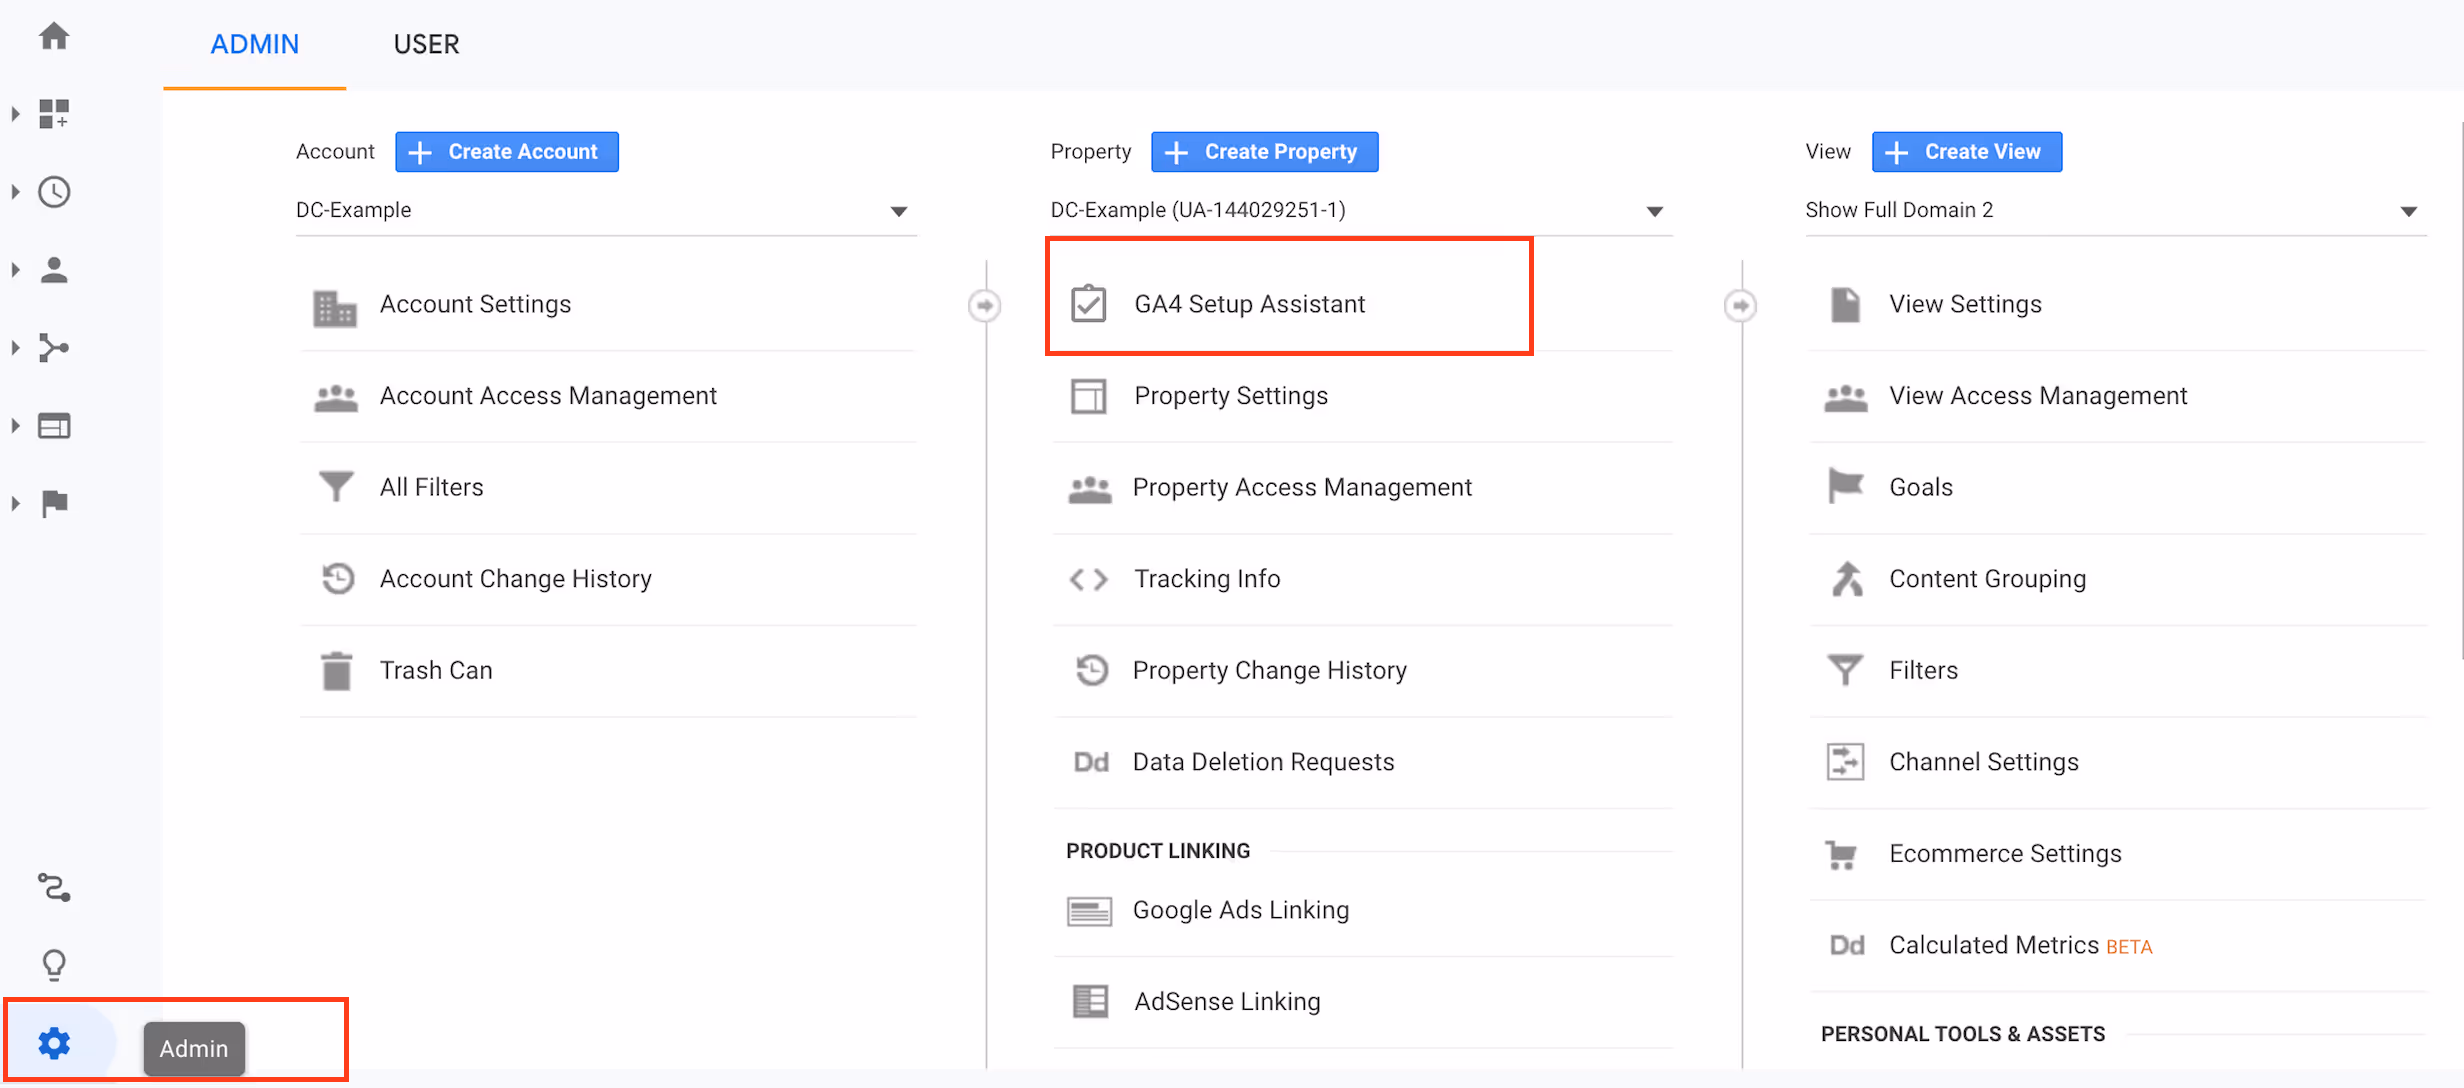Open Attribution path icon in sidebar
This screenshot has height=1088, width=2464.
click(54, 887)
